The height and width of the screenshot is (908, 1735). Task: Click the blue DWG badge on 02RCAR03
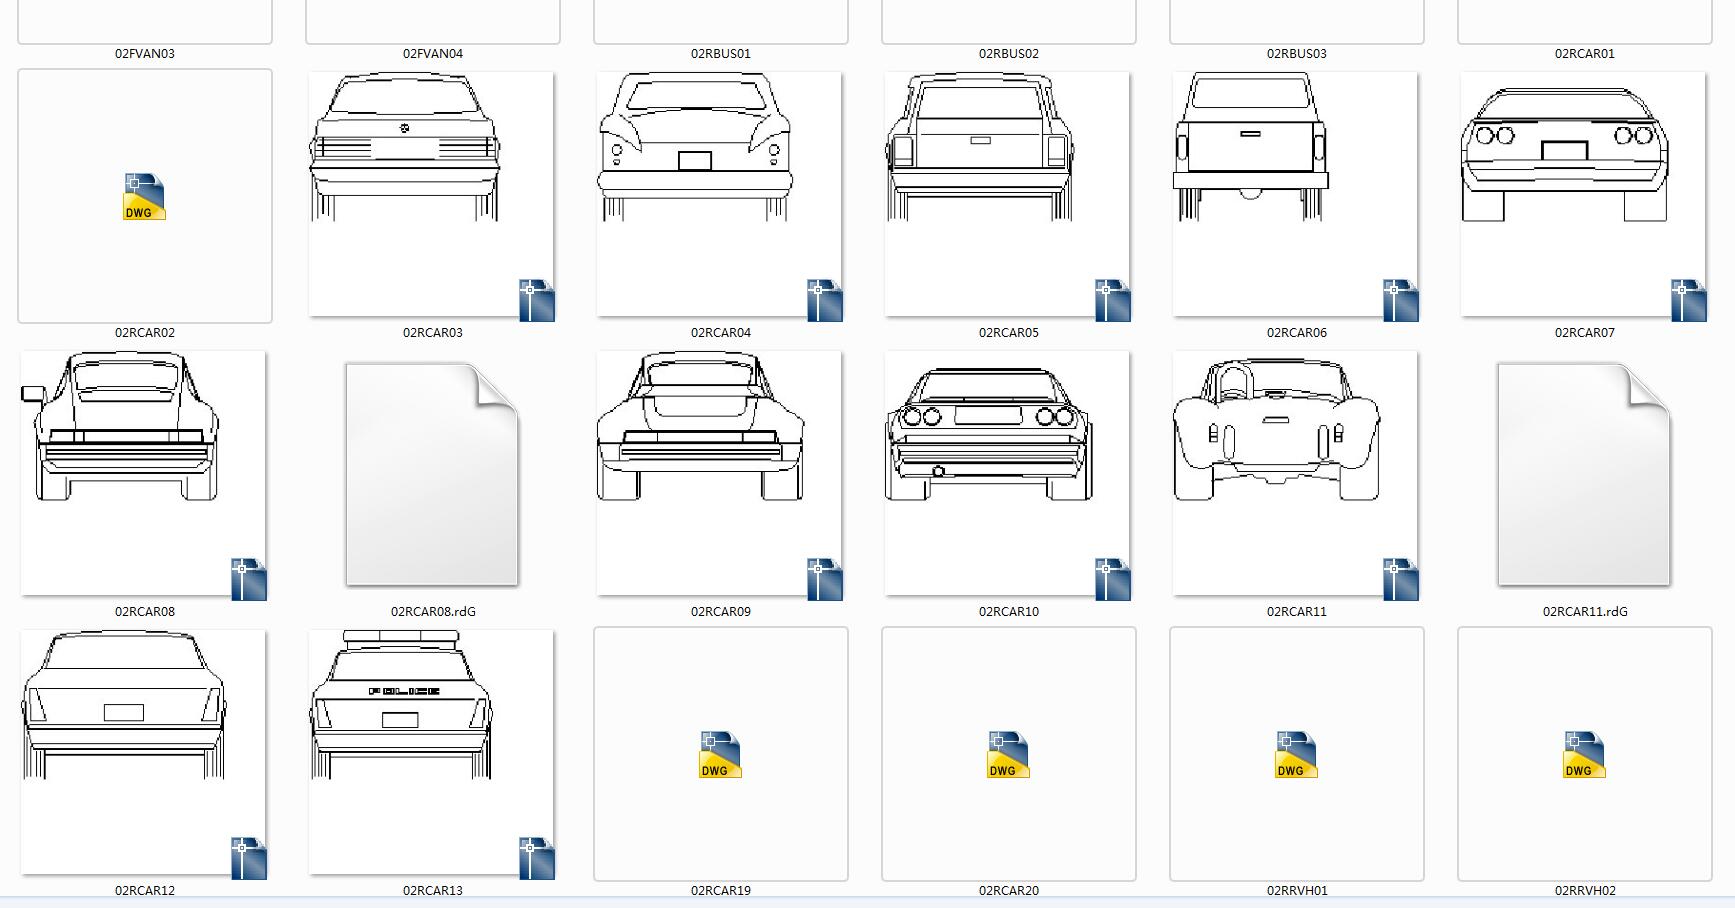[537, 300]
